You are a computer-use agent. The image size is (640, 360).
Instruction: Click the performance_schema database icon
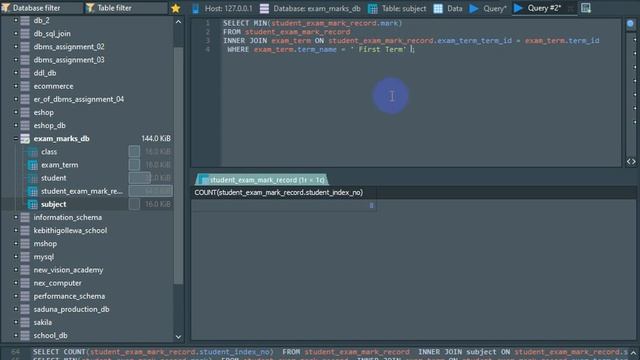tap(25, 296)
